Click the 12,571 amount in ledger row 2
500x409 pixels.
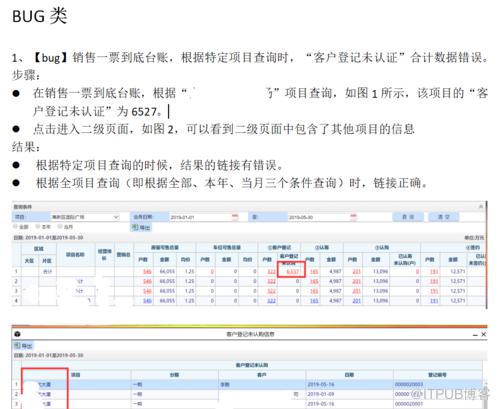pyautogui.click(x=457, y=281)
